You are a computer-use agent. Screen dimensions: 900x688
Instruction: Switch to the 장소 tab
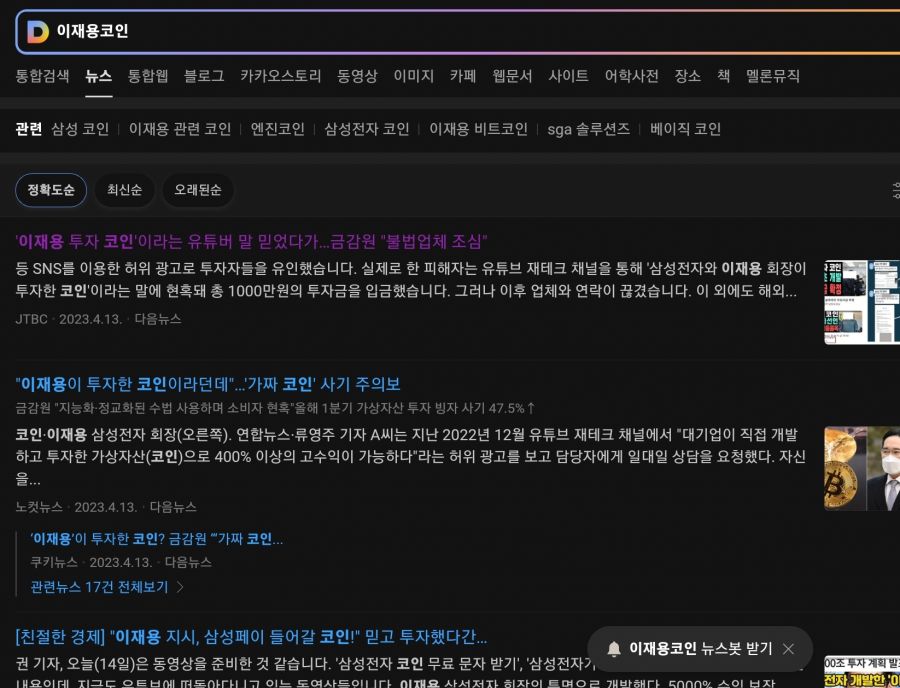click(688, 76)
